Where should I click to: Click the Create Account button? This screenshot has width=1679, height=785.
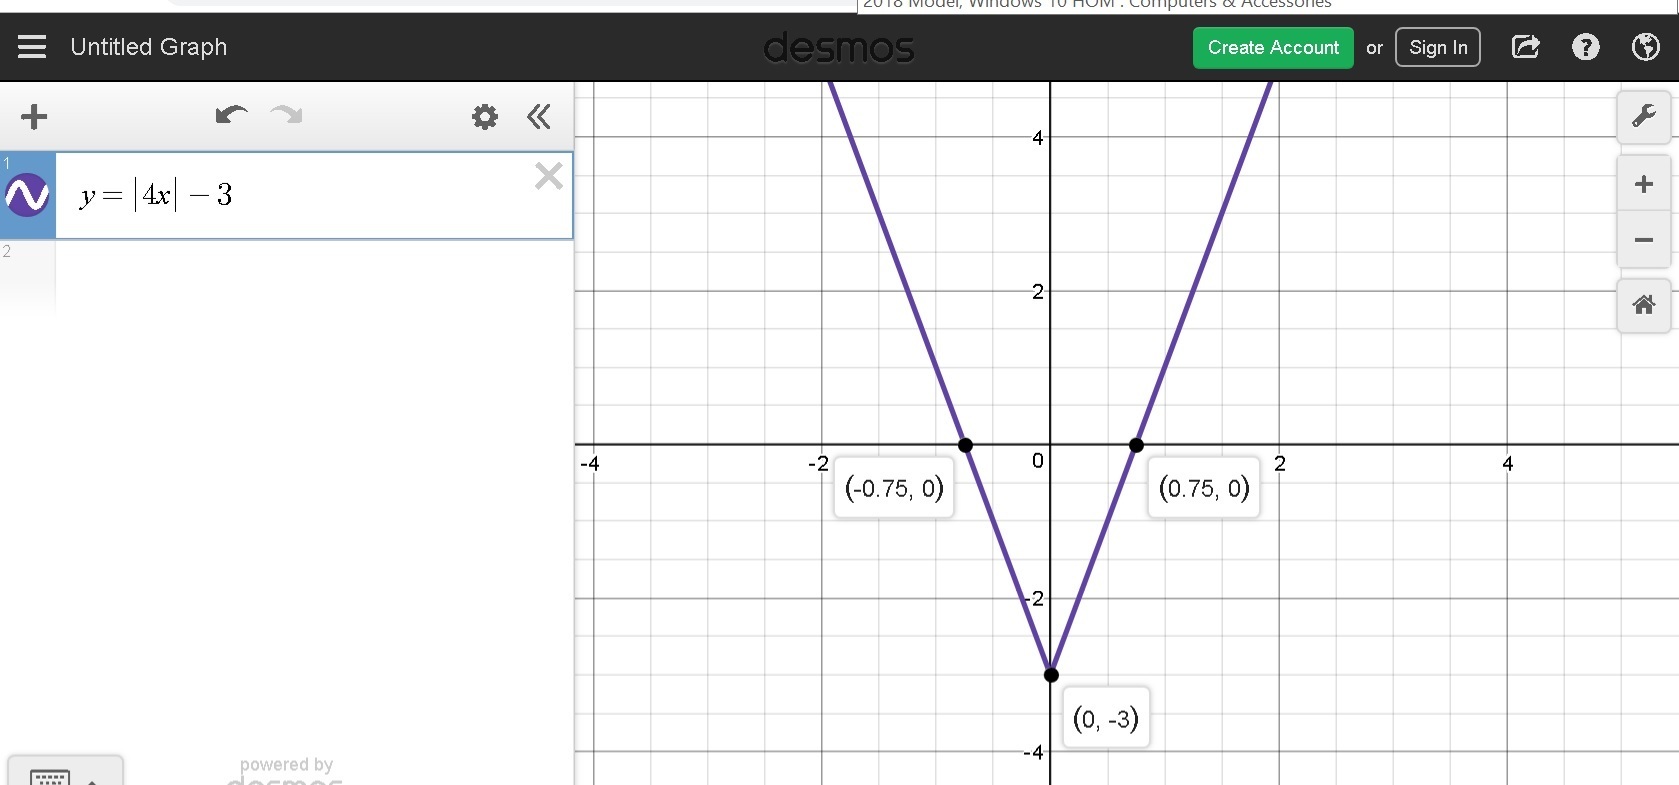(x=1273, y=47)
